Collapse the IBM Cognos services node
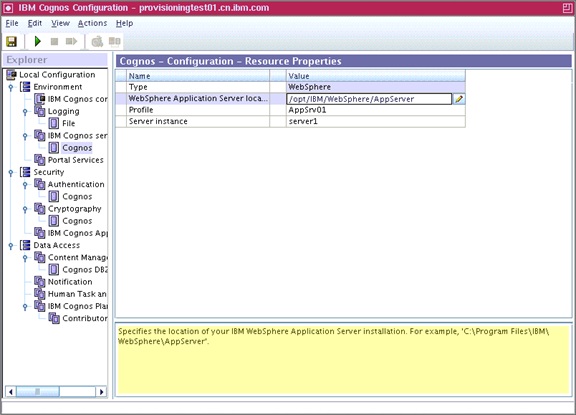The width and height of the screenshot is (576, 415). pos(25,136)
